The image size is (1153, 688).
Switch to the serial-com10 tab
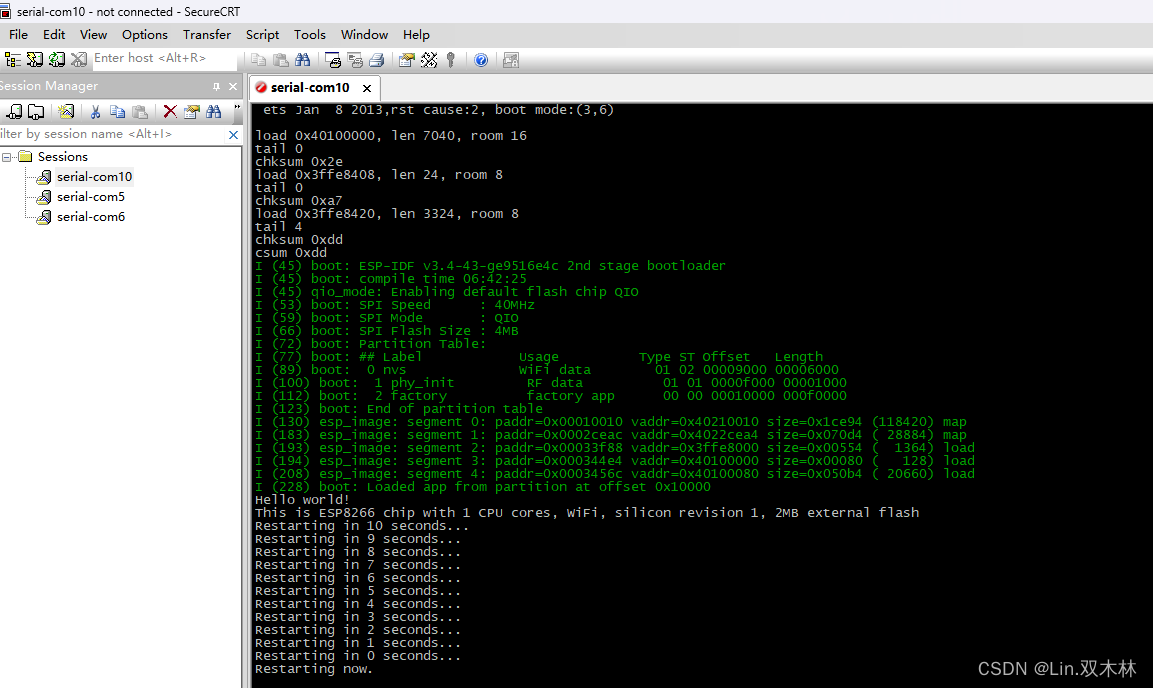coord(310,87)
